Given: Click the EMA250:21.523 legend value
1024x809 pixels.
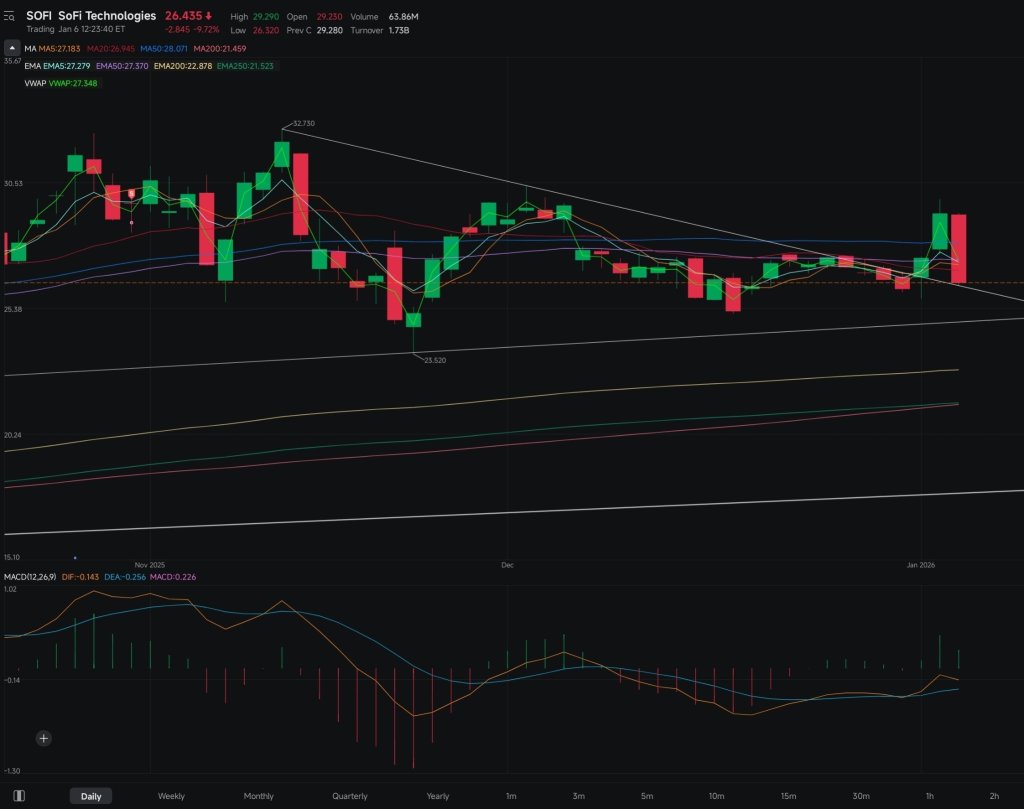Looking at the screenshot, I should (x=246, y=66).
